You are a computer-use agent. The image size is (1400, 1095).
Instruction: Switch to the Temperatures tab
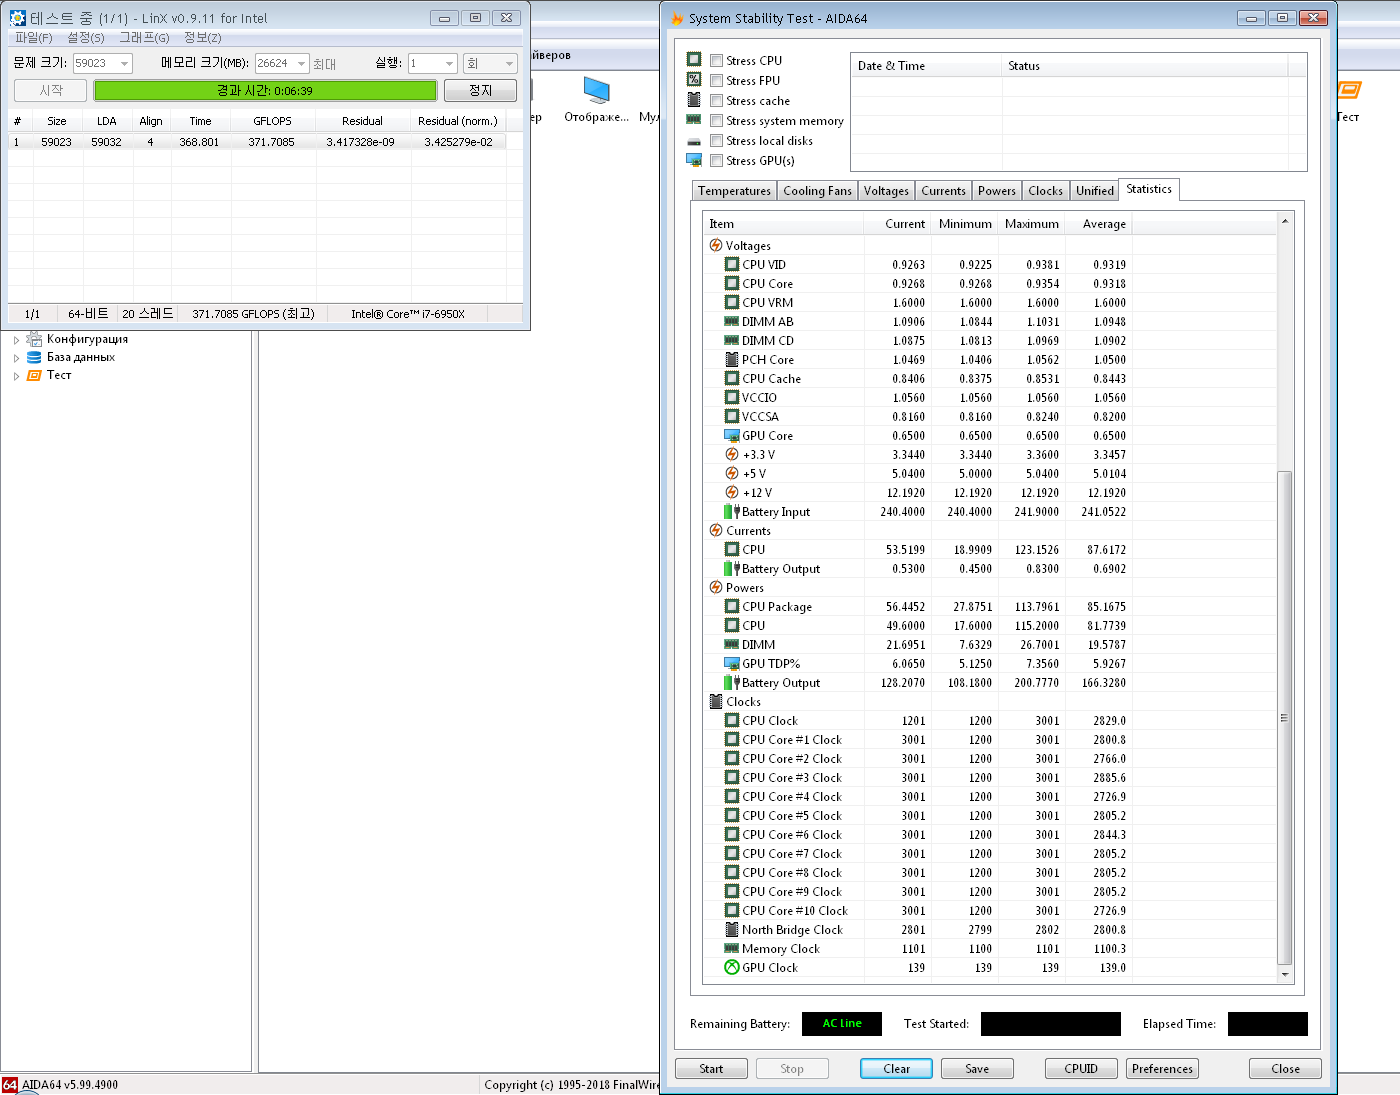(734, 191)
